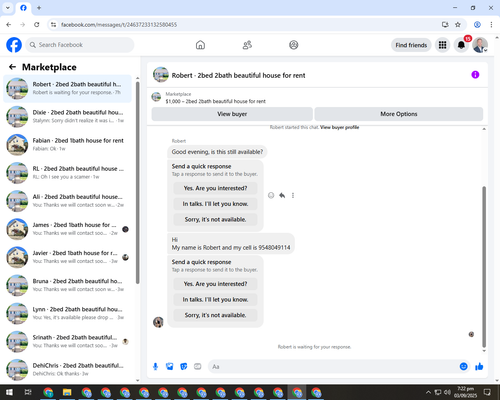The width and height of the screenshot is (500, 400).
Task: Go back in browser history
Action: point(9,25)
